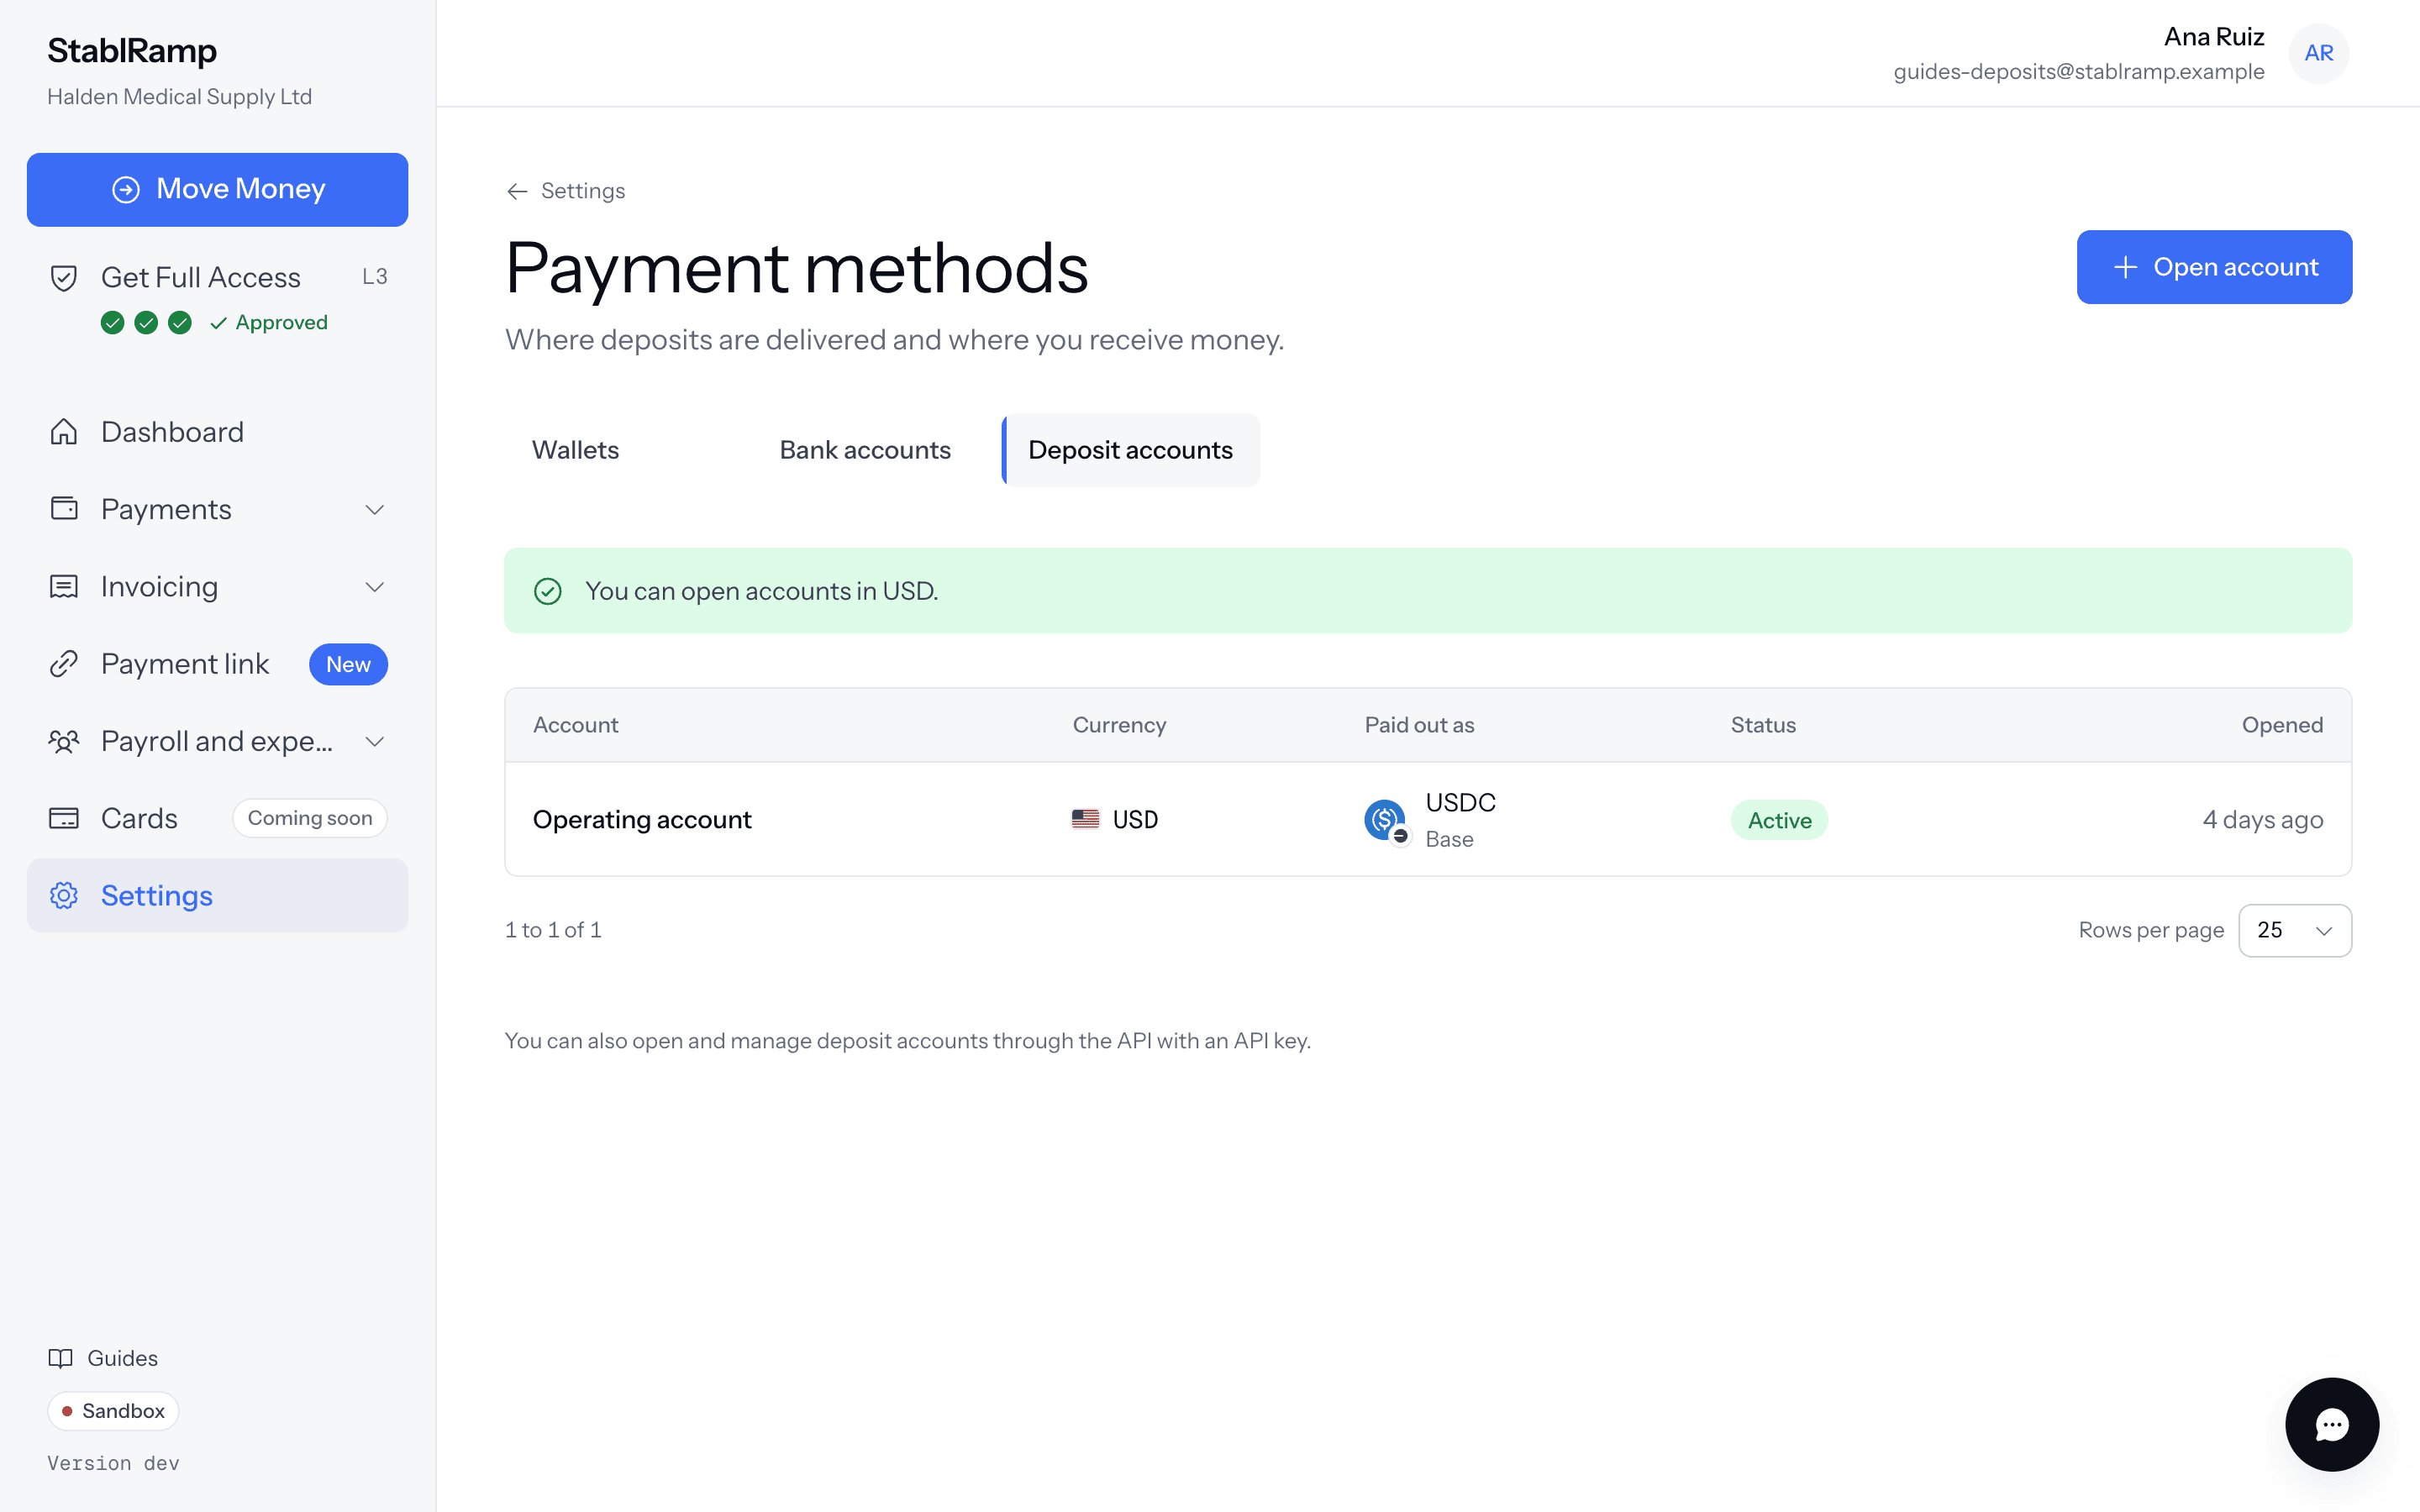Click the Coming soon badge on Cards
This screenshot has width=2420, height=1512.
310,818
